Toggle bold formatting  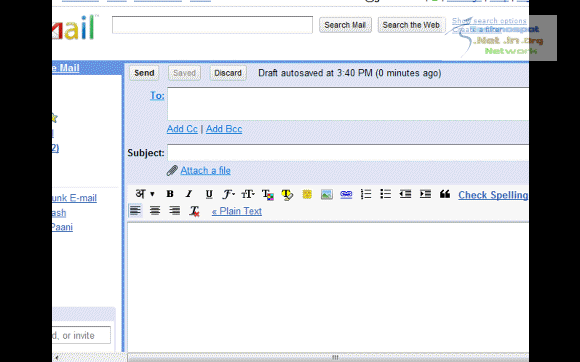[170, 194]
